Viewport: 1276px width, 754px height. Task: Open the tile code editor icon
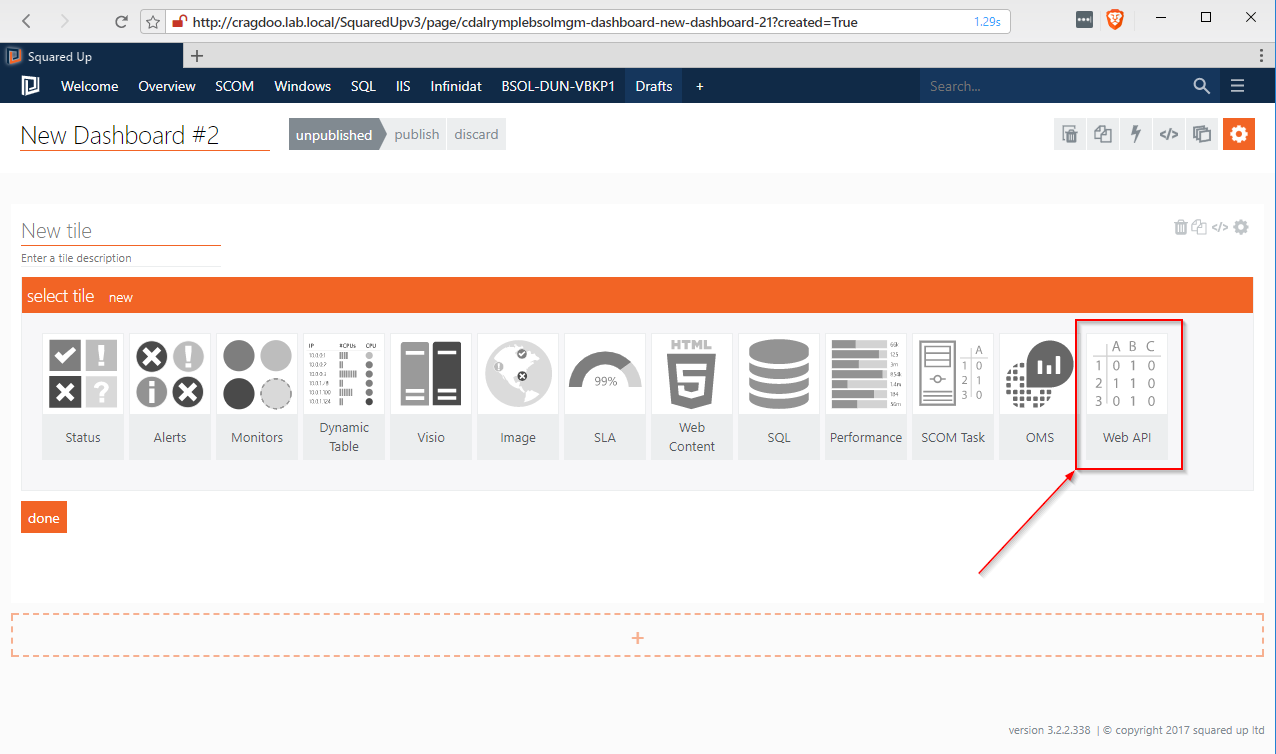click(x=1220, y=227)
